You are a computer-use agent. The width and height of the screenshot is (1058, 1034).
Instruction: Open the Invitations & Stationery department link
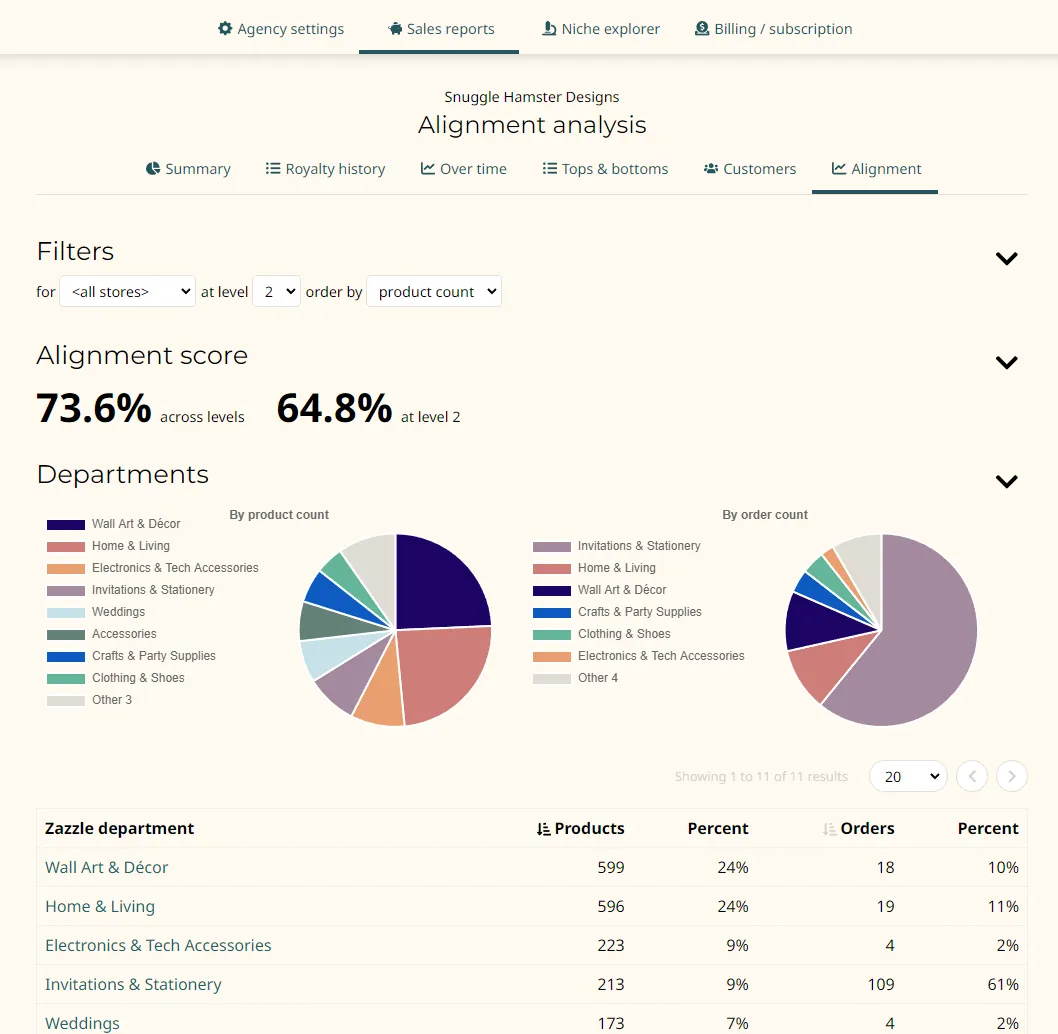click(133, 985)
